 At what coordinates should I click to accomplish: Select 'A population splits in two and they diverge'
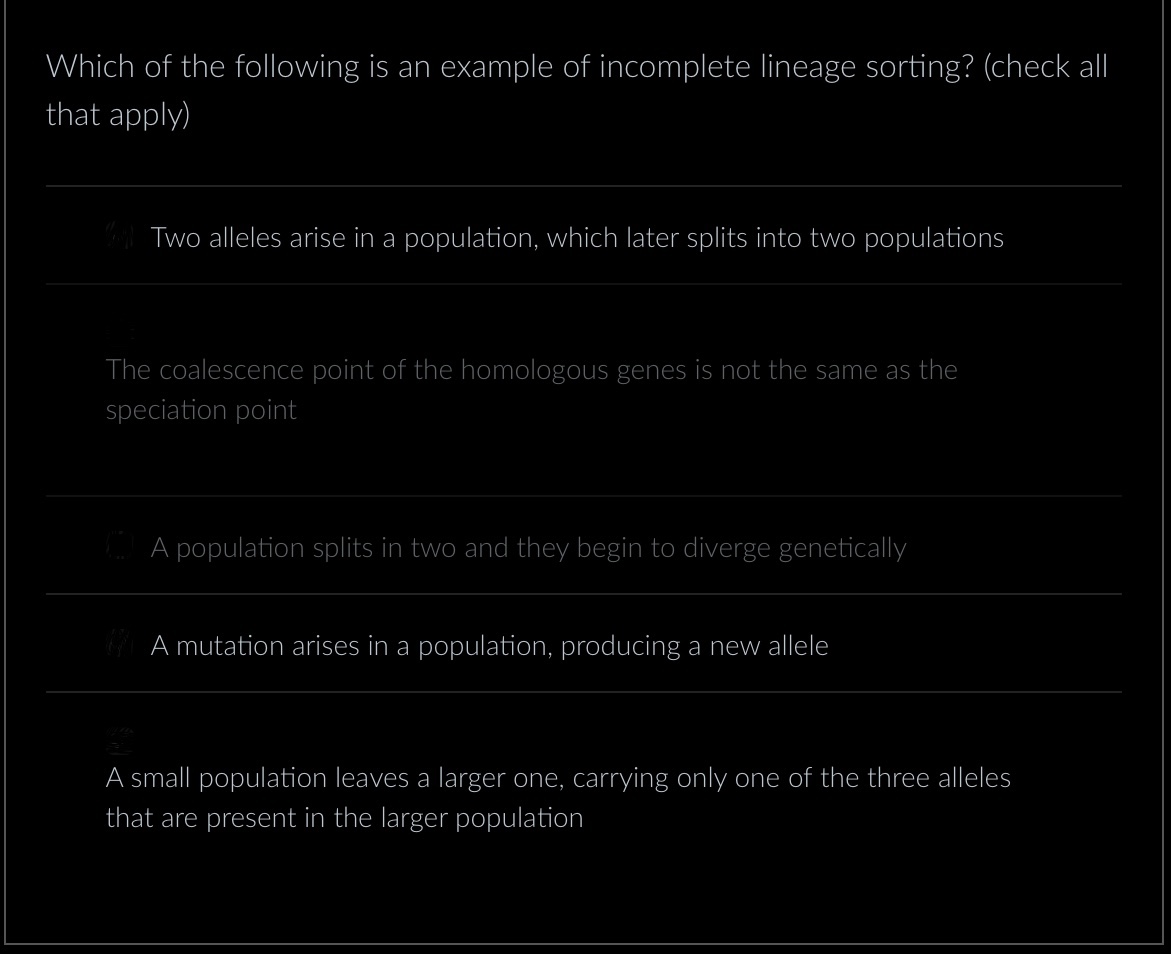coord(528,547)
